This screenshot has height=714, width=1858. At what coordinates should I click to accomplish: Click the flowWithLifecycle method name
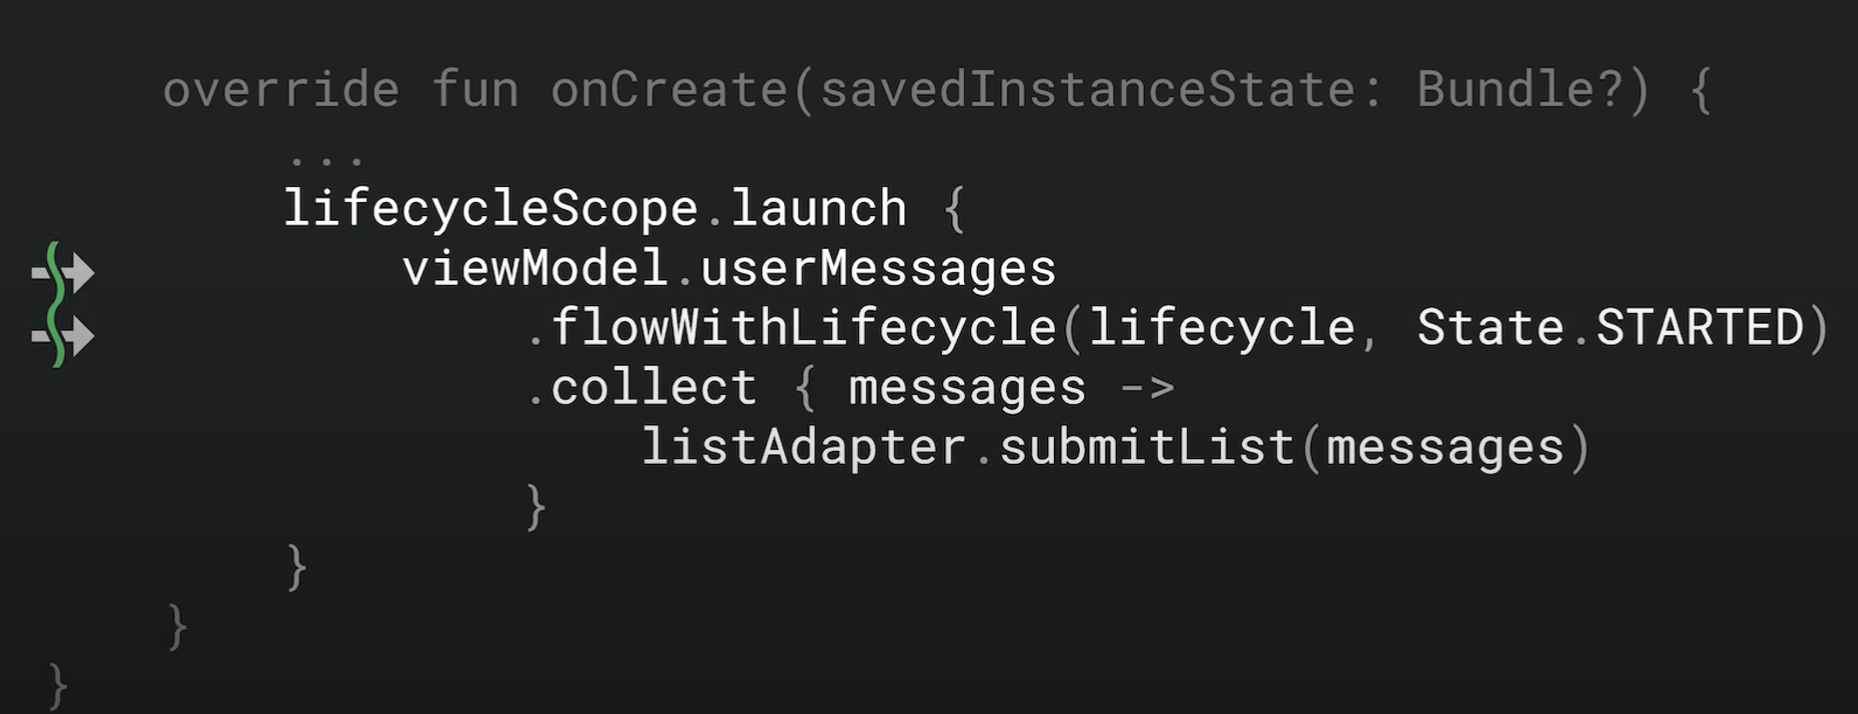[803, 329]
